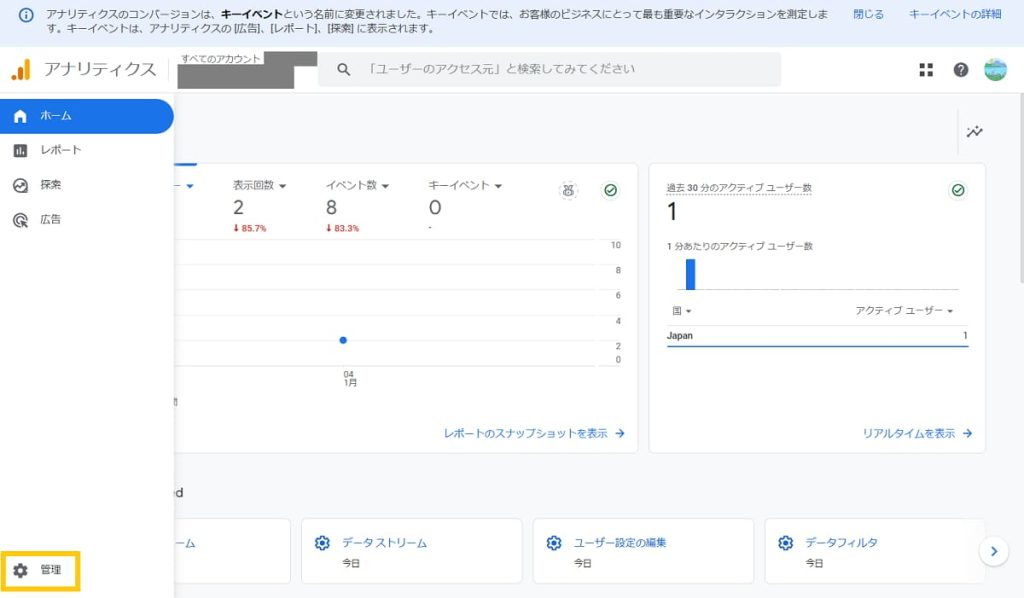Open the account profile avatar
Screen dimensions: 1024x598
[995, 69]
